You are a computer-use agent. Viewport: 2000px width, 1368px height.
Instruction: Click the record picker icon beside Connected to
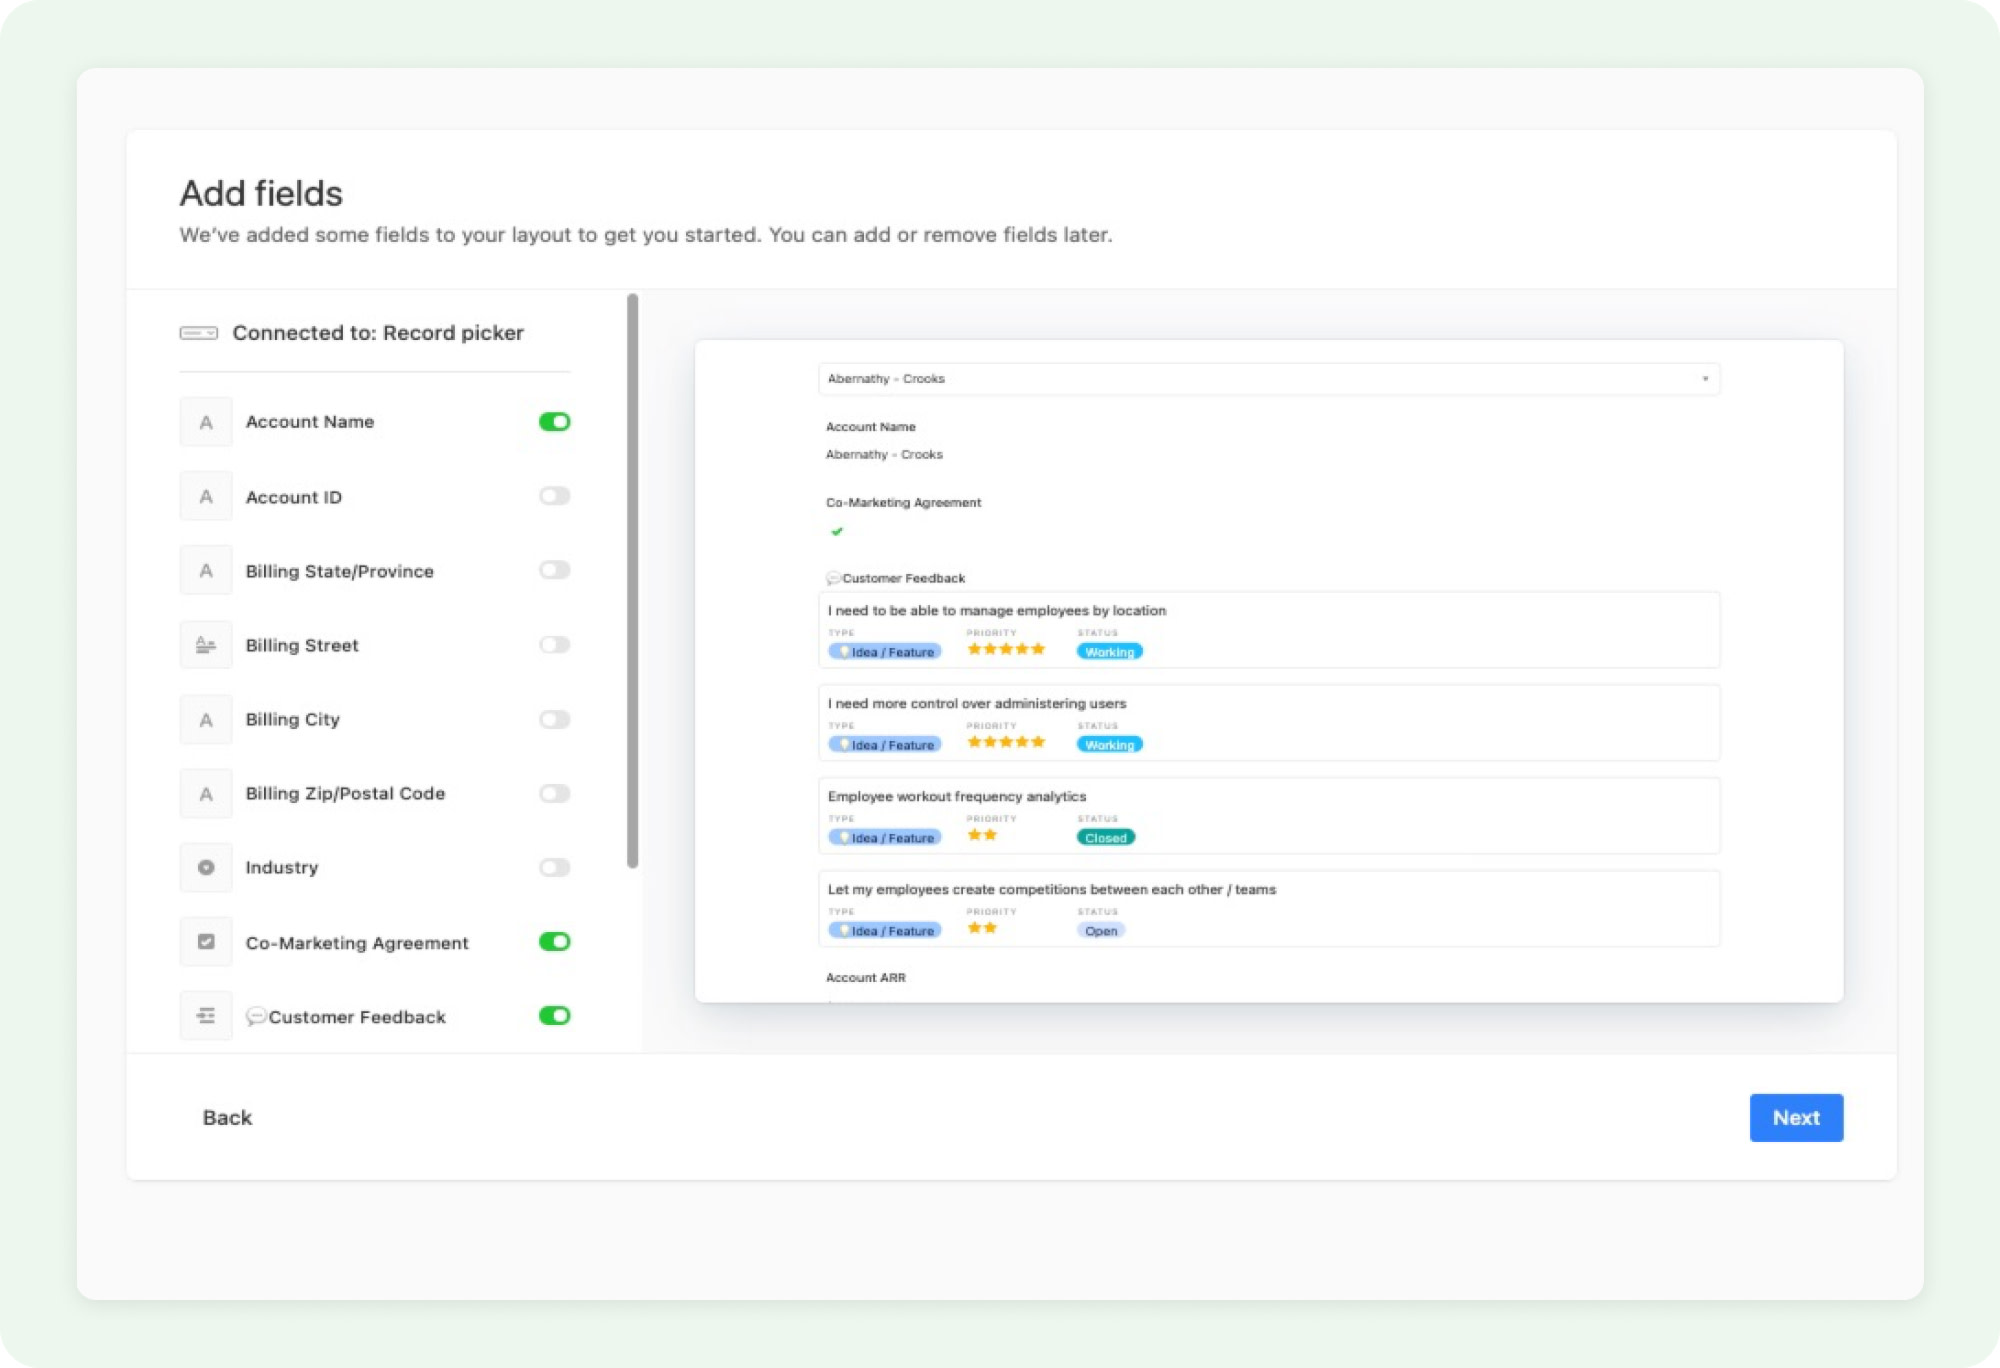(199, 332)
